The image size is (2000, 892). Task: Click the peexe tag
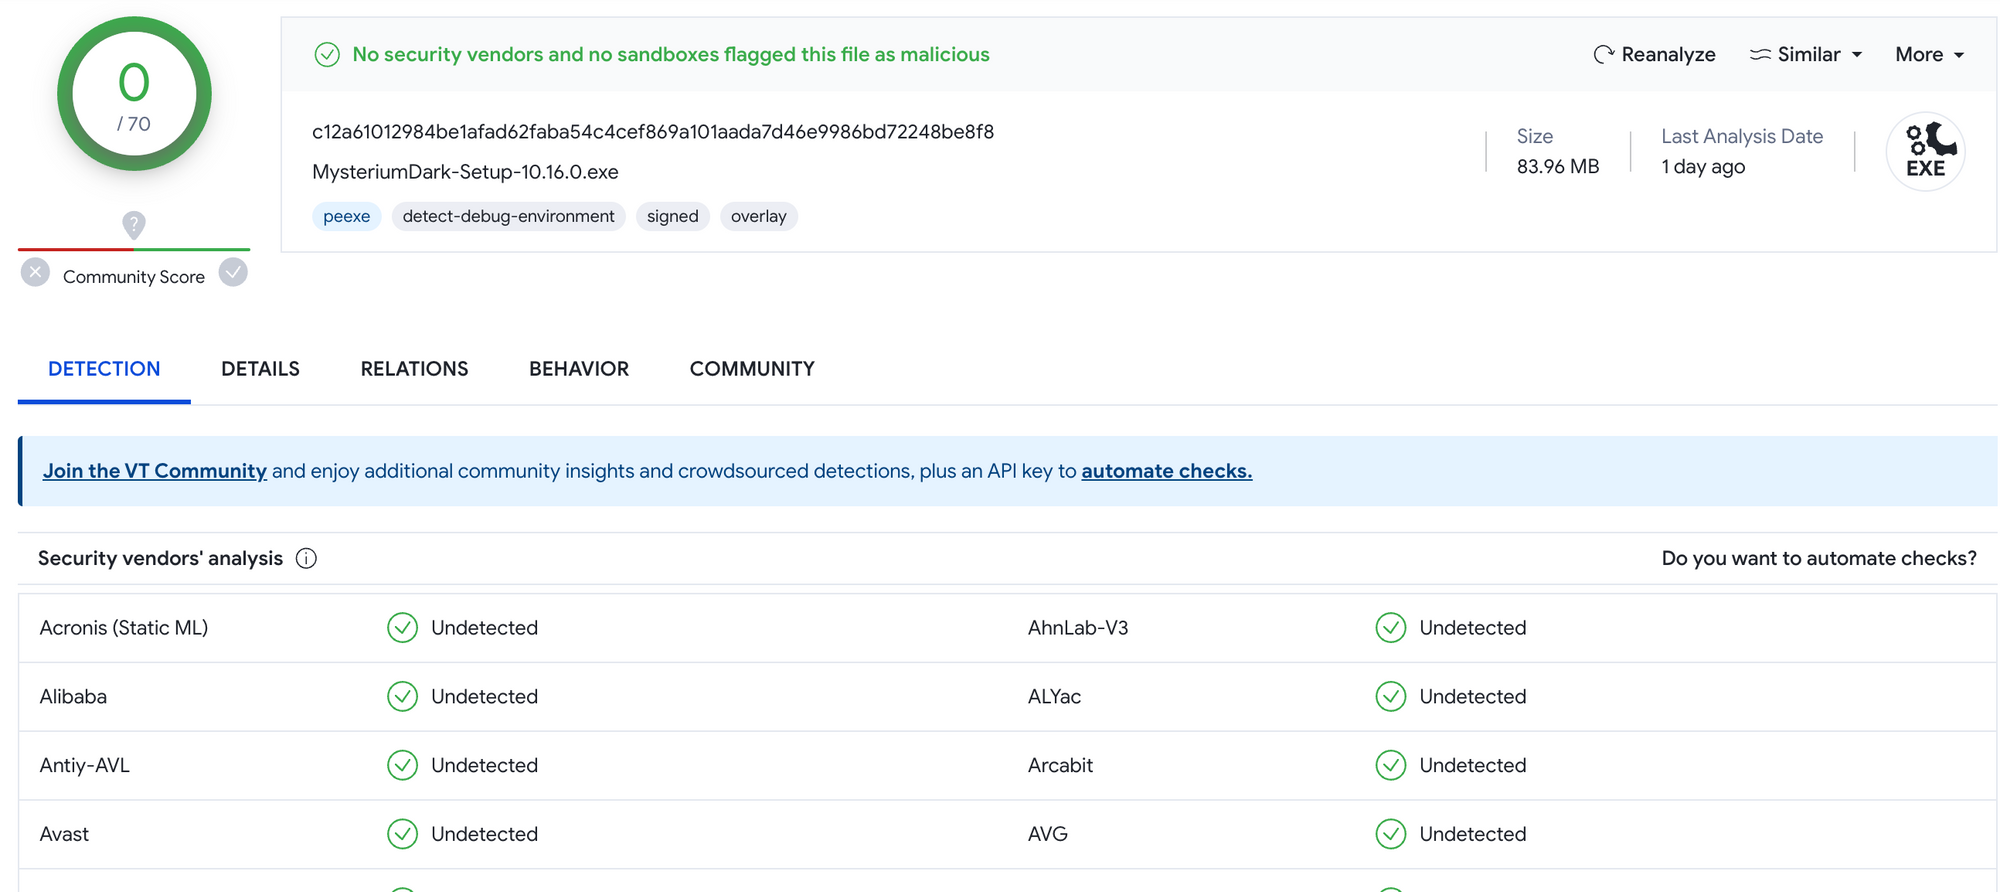(347, 216)
